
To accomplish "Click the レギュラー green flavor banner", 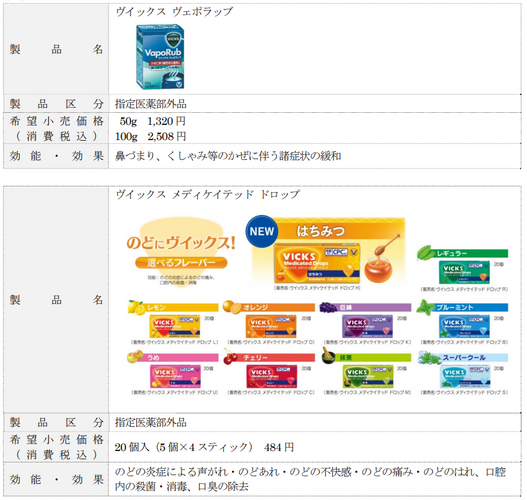I will 463,253.
